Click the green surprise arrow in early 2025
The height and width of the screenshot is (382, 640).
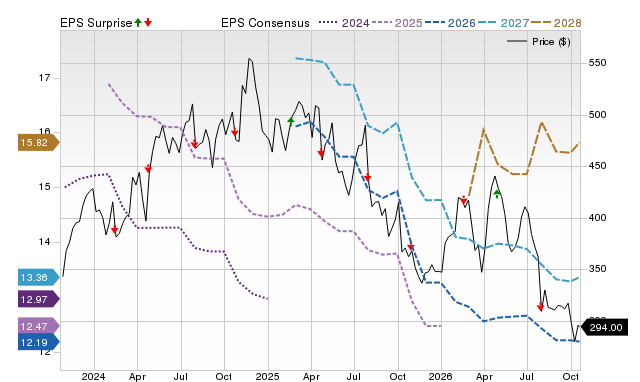[x=291, y=121]
